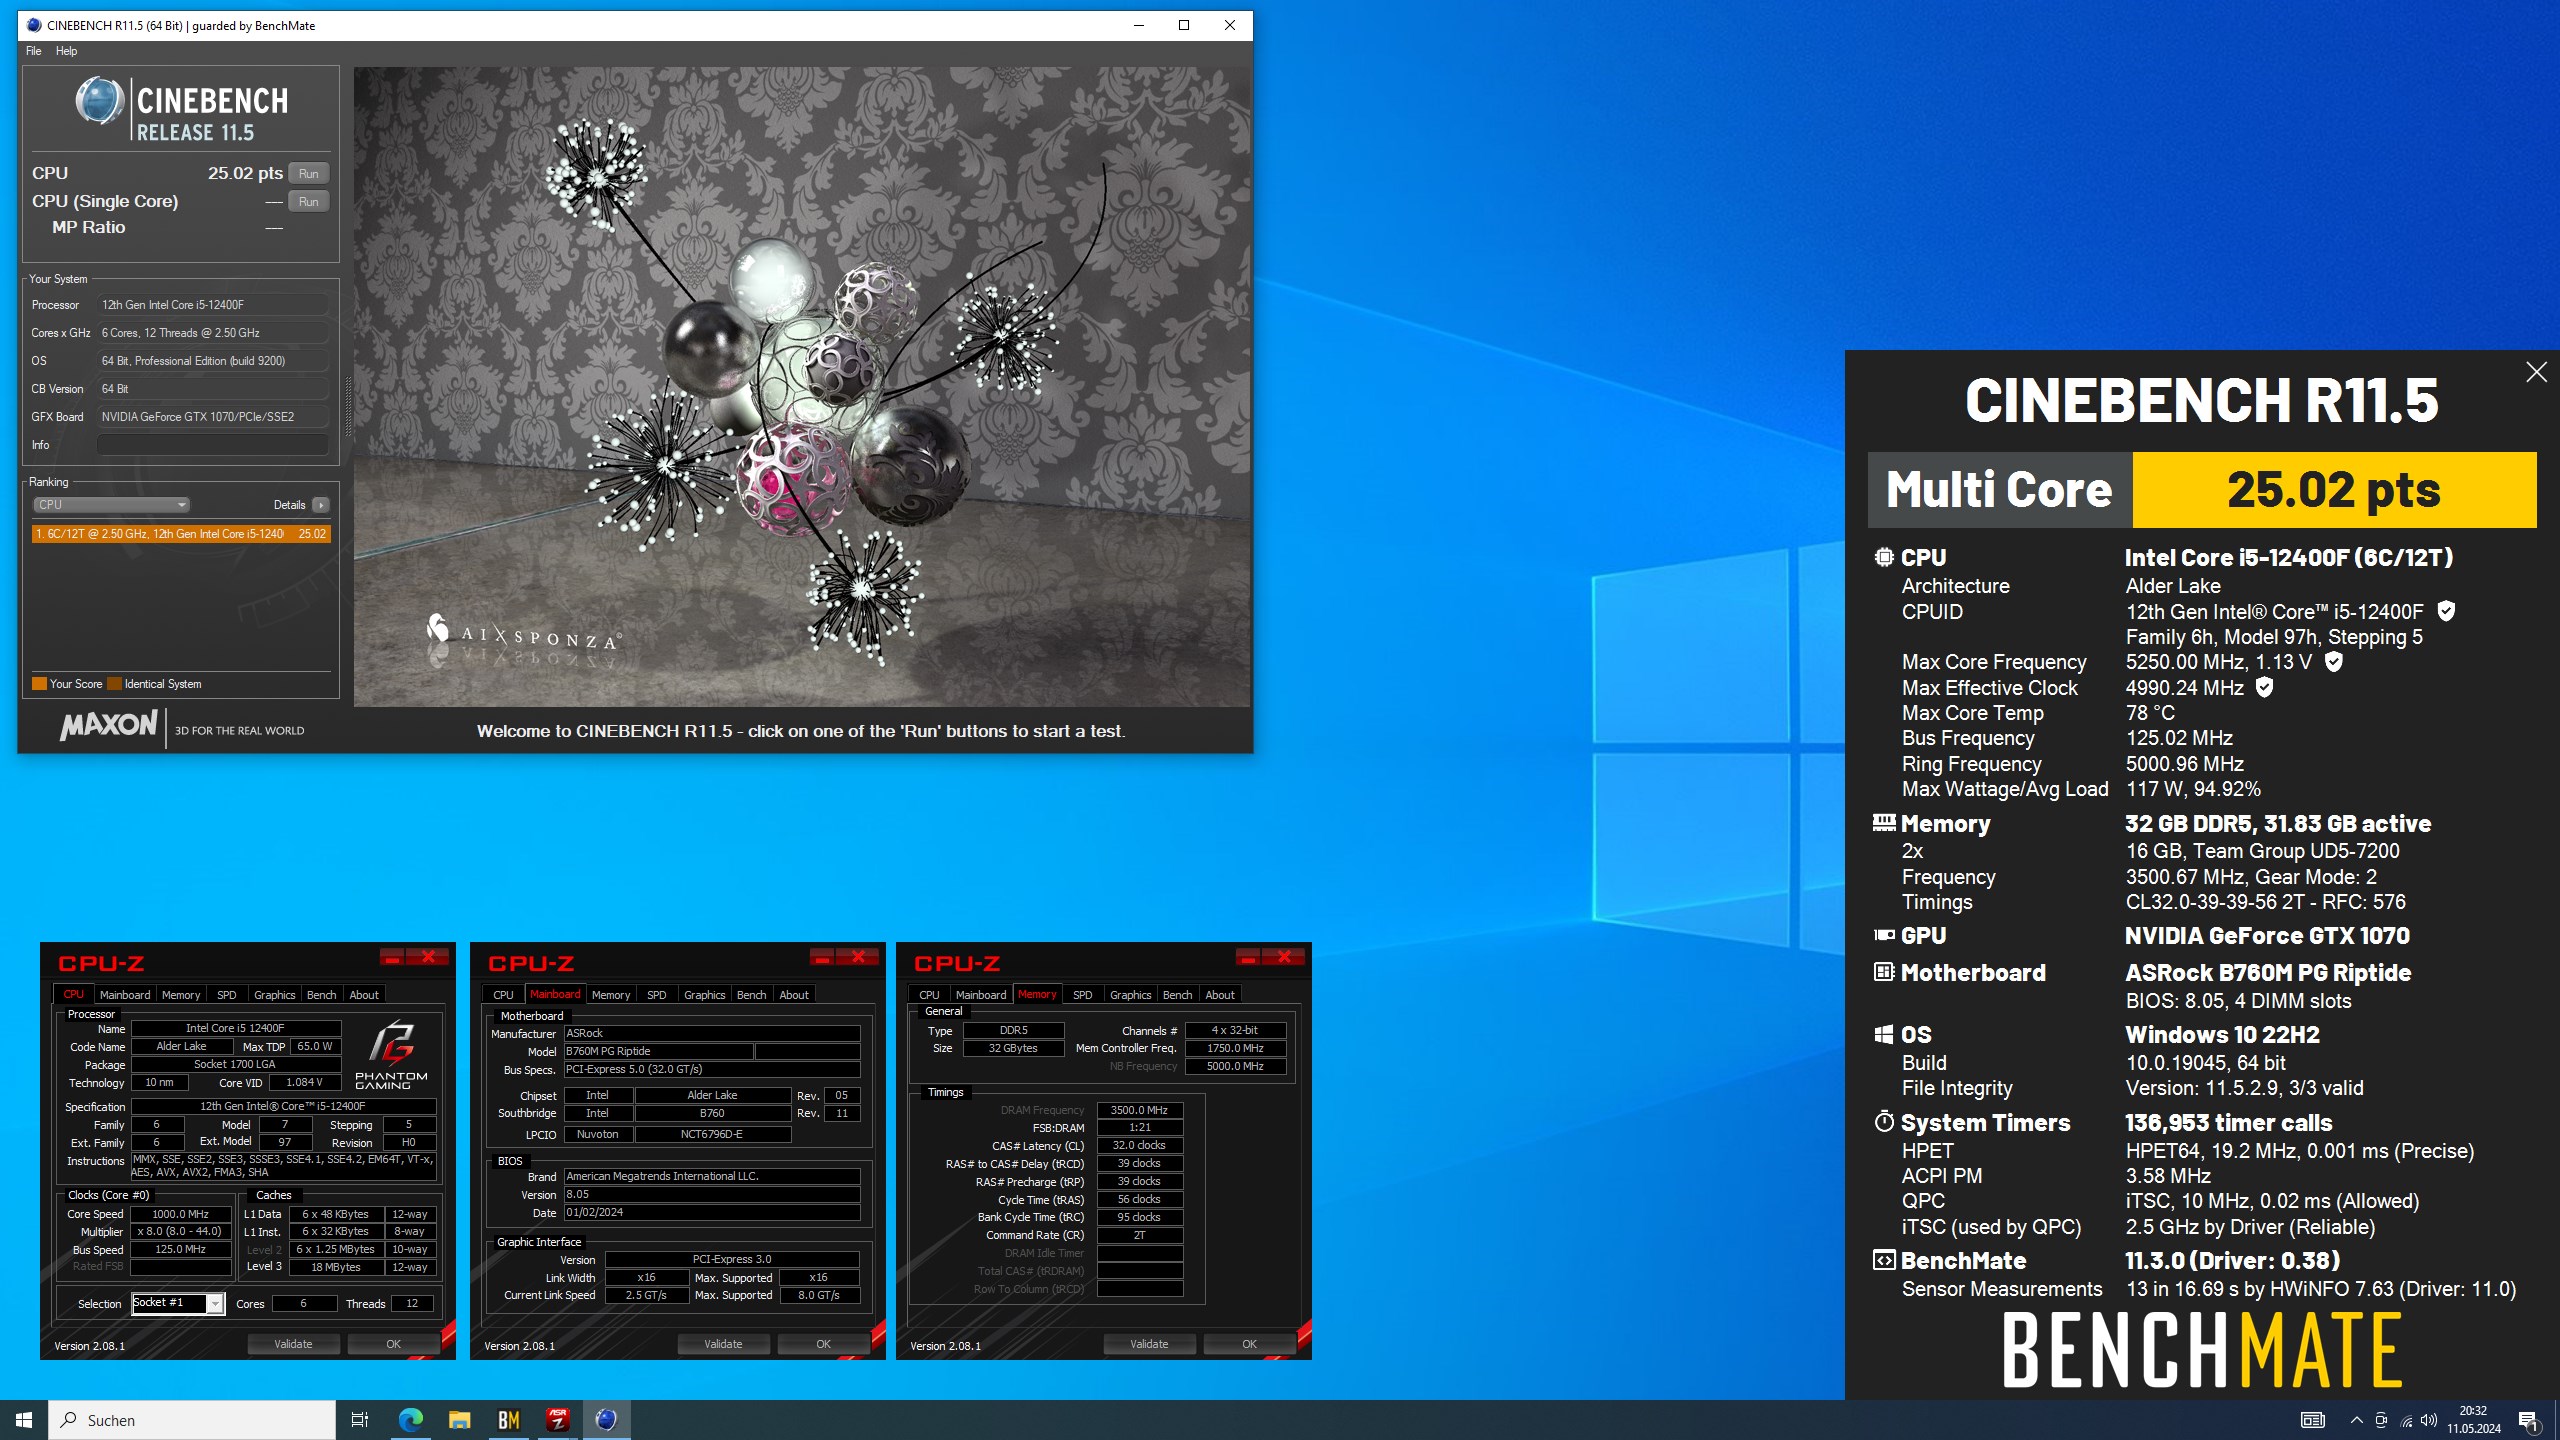This screenshot has height=1440, width=2560.
Task: Open the Bench tab in the leftmost CPU-Z window
Action: point(321,995)
